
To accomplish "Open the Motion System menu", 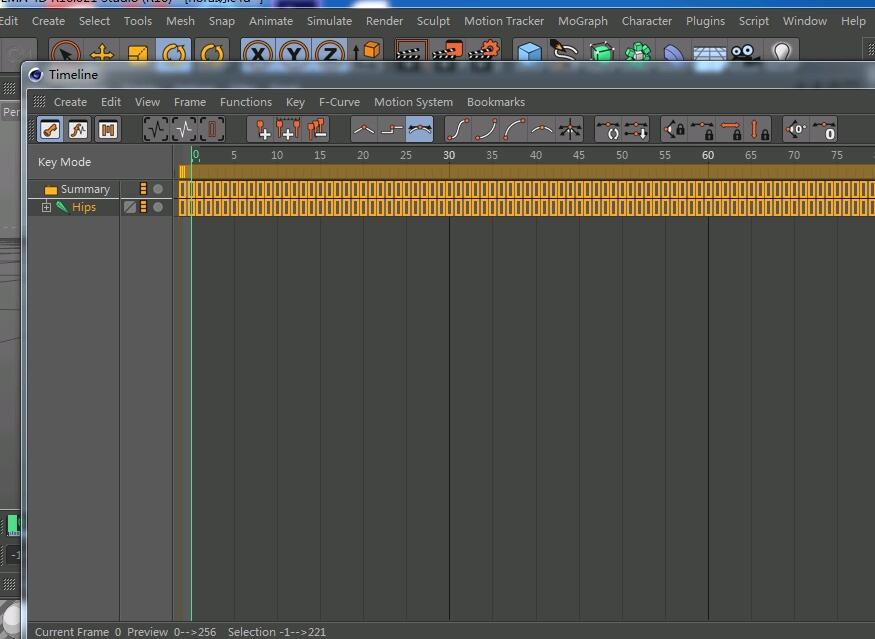I will coord(414,102).
